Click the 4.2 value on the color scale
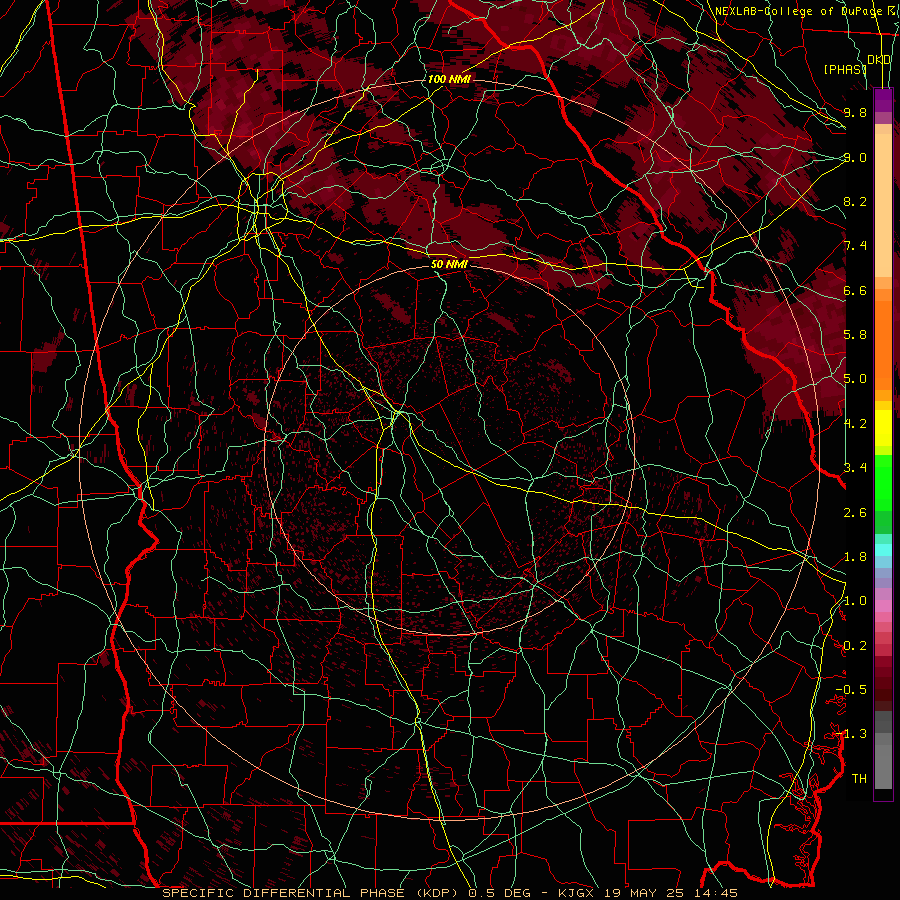 [855, 424]
